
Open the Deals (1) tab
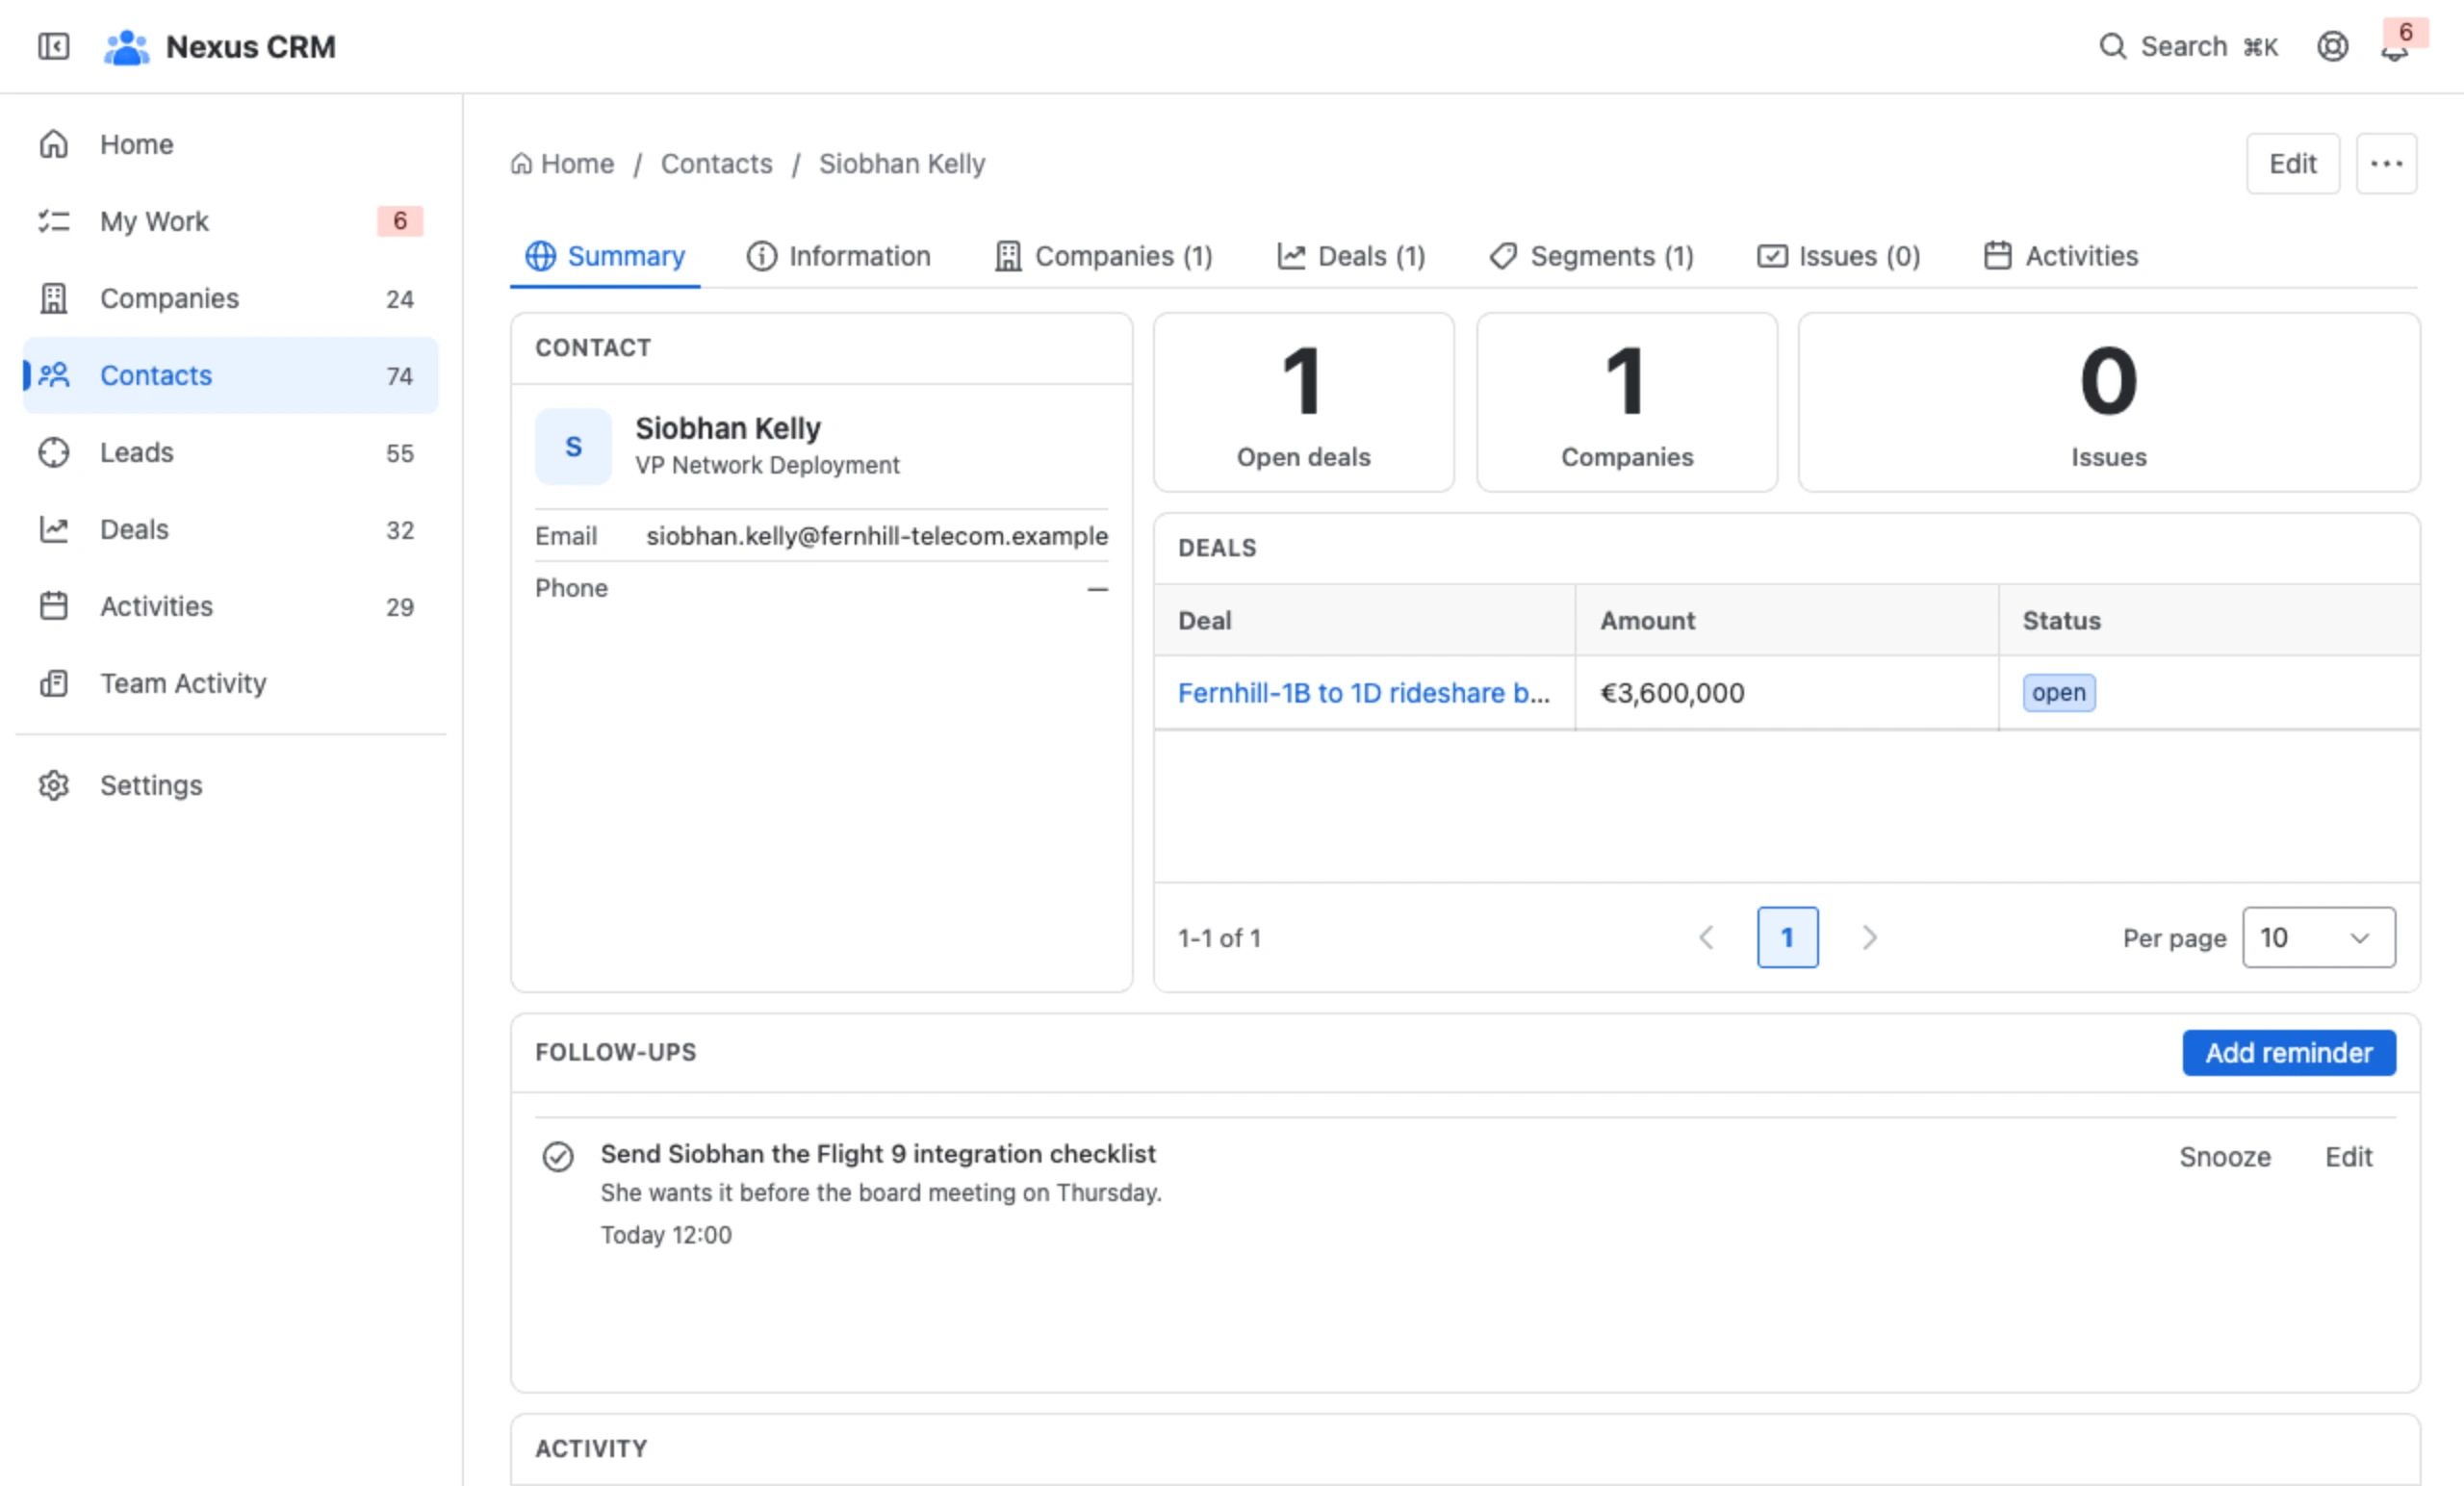click(x=1351, y=256)
